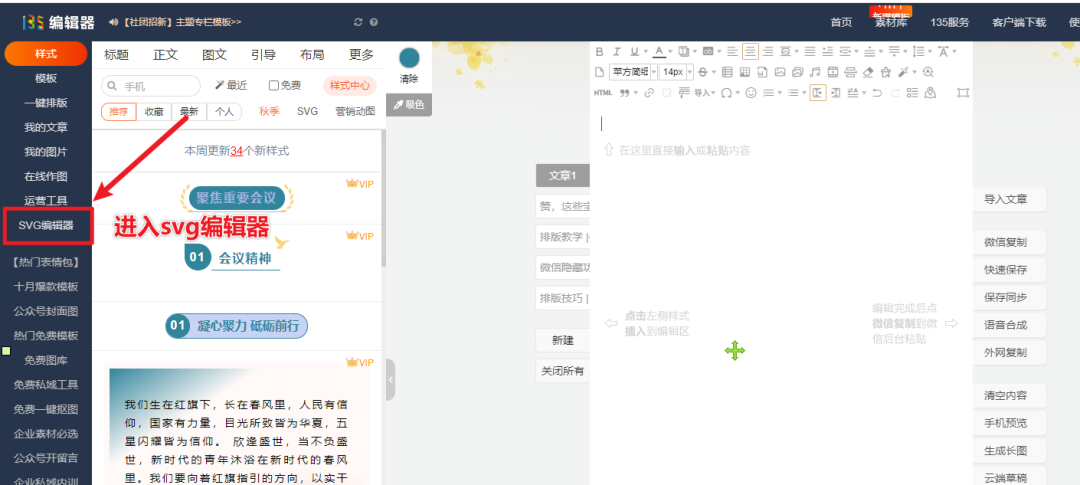Insert video with the film icon
This screenshot has width=1080, height=485.
pos(833,72)
